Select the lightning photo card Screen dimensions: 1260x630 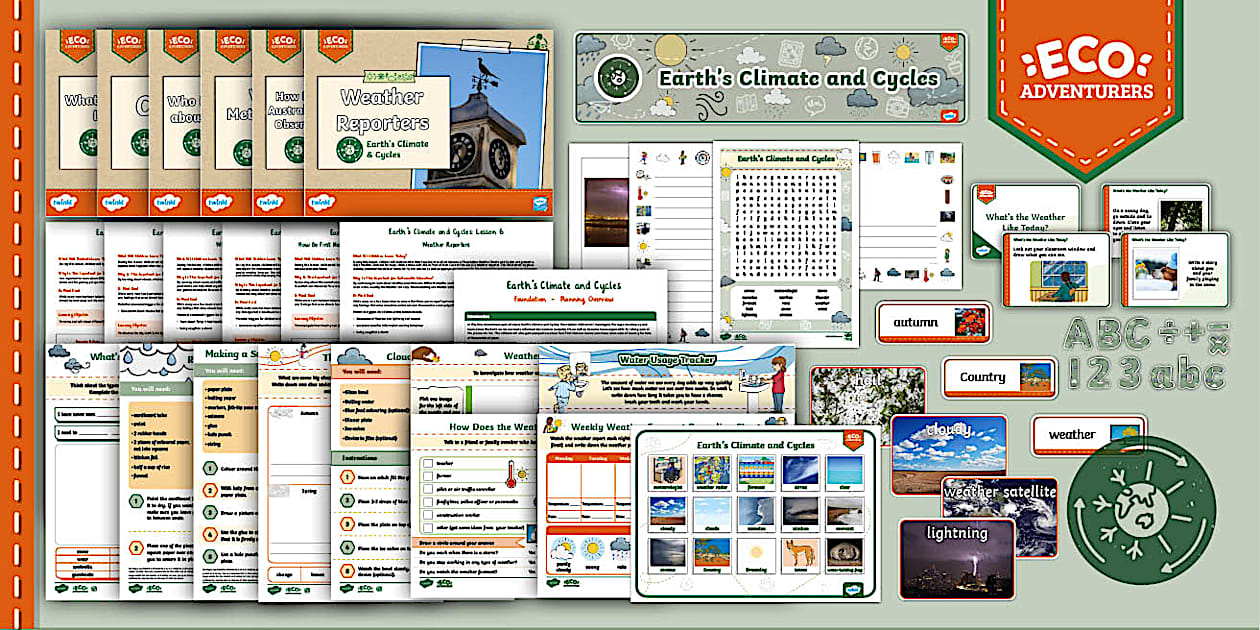tap(956, 558)
